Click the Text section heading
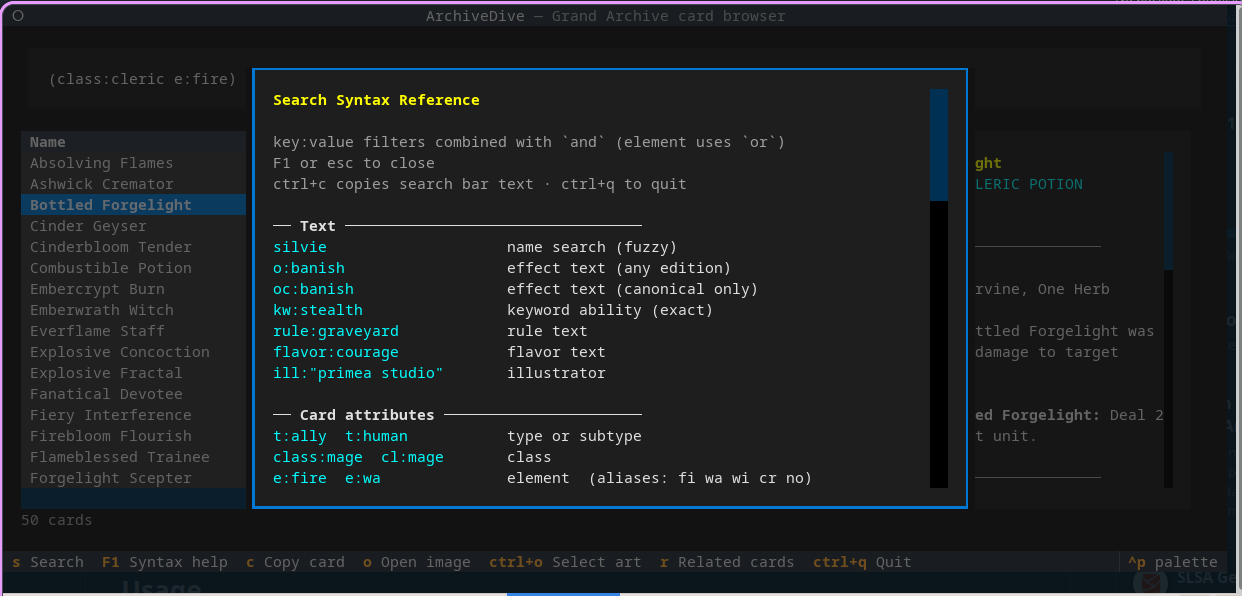The image size is (1242, 596). pyautogui.click(x=318, y=226)
